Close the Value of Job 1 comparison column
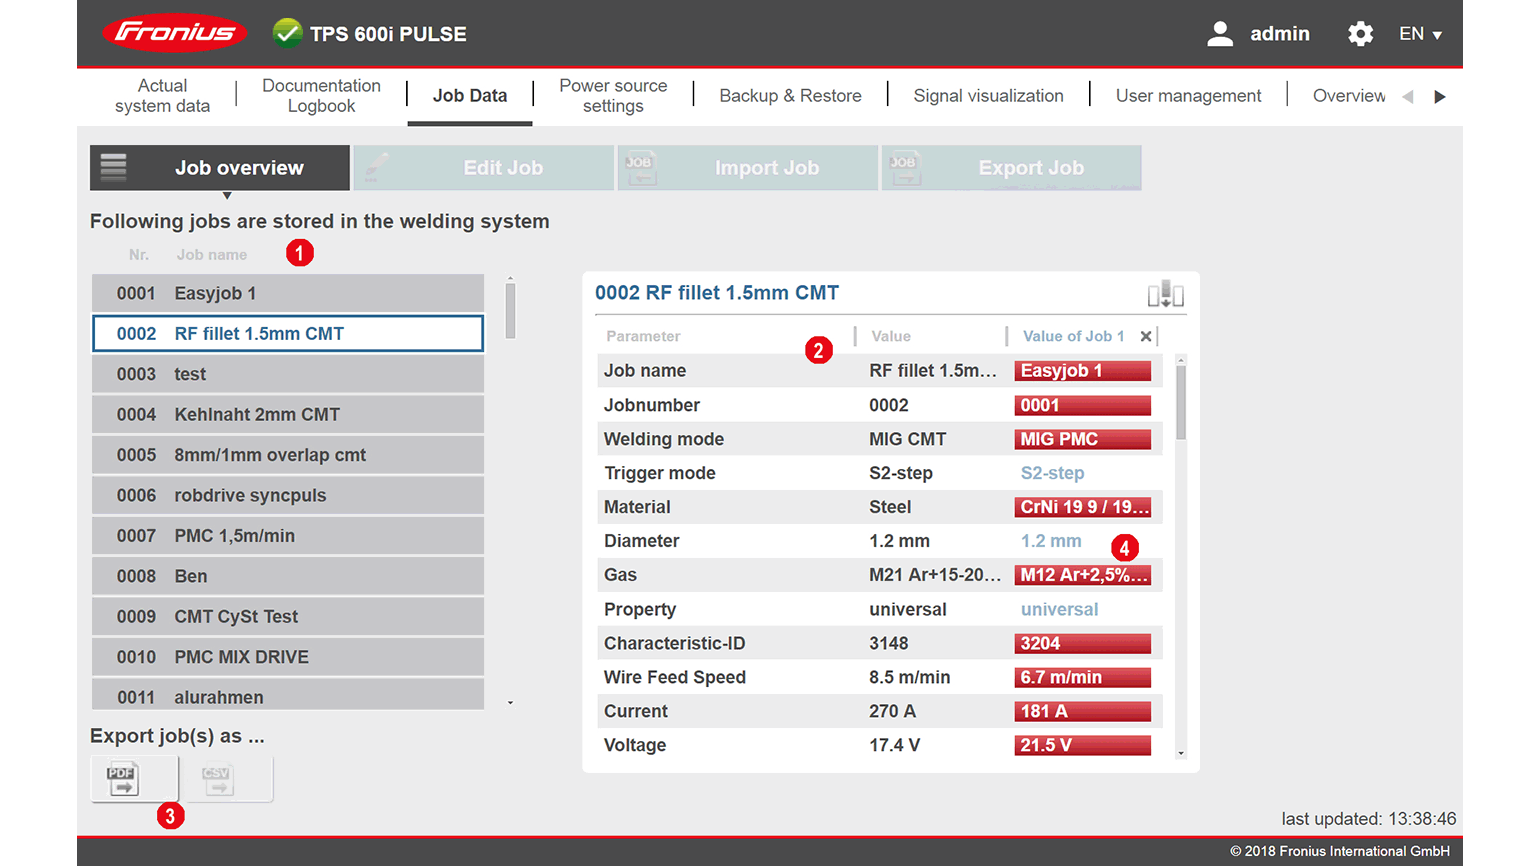Viewport: 1540px width, 866px height. 1146,336
